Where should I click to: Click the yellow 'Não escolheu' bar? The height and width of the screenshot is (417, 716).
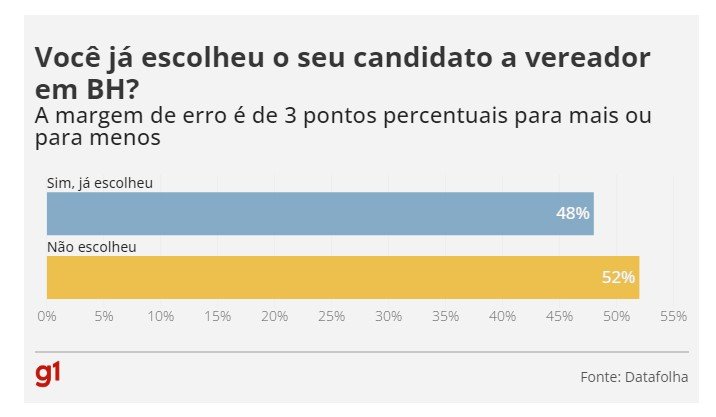(340, 277)
